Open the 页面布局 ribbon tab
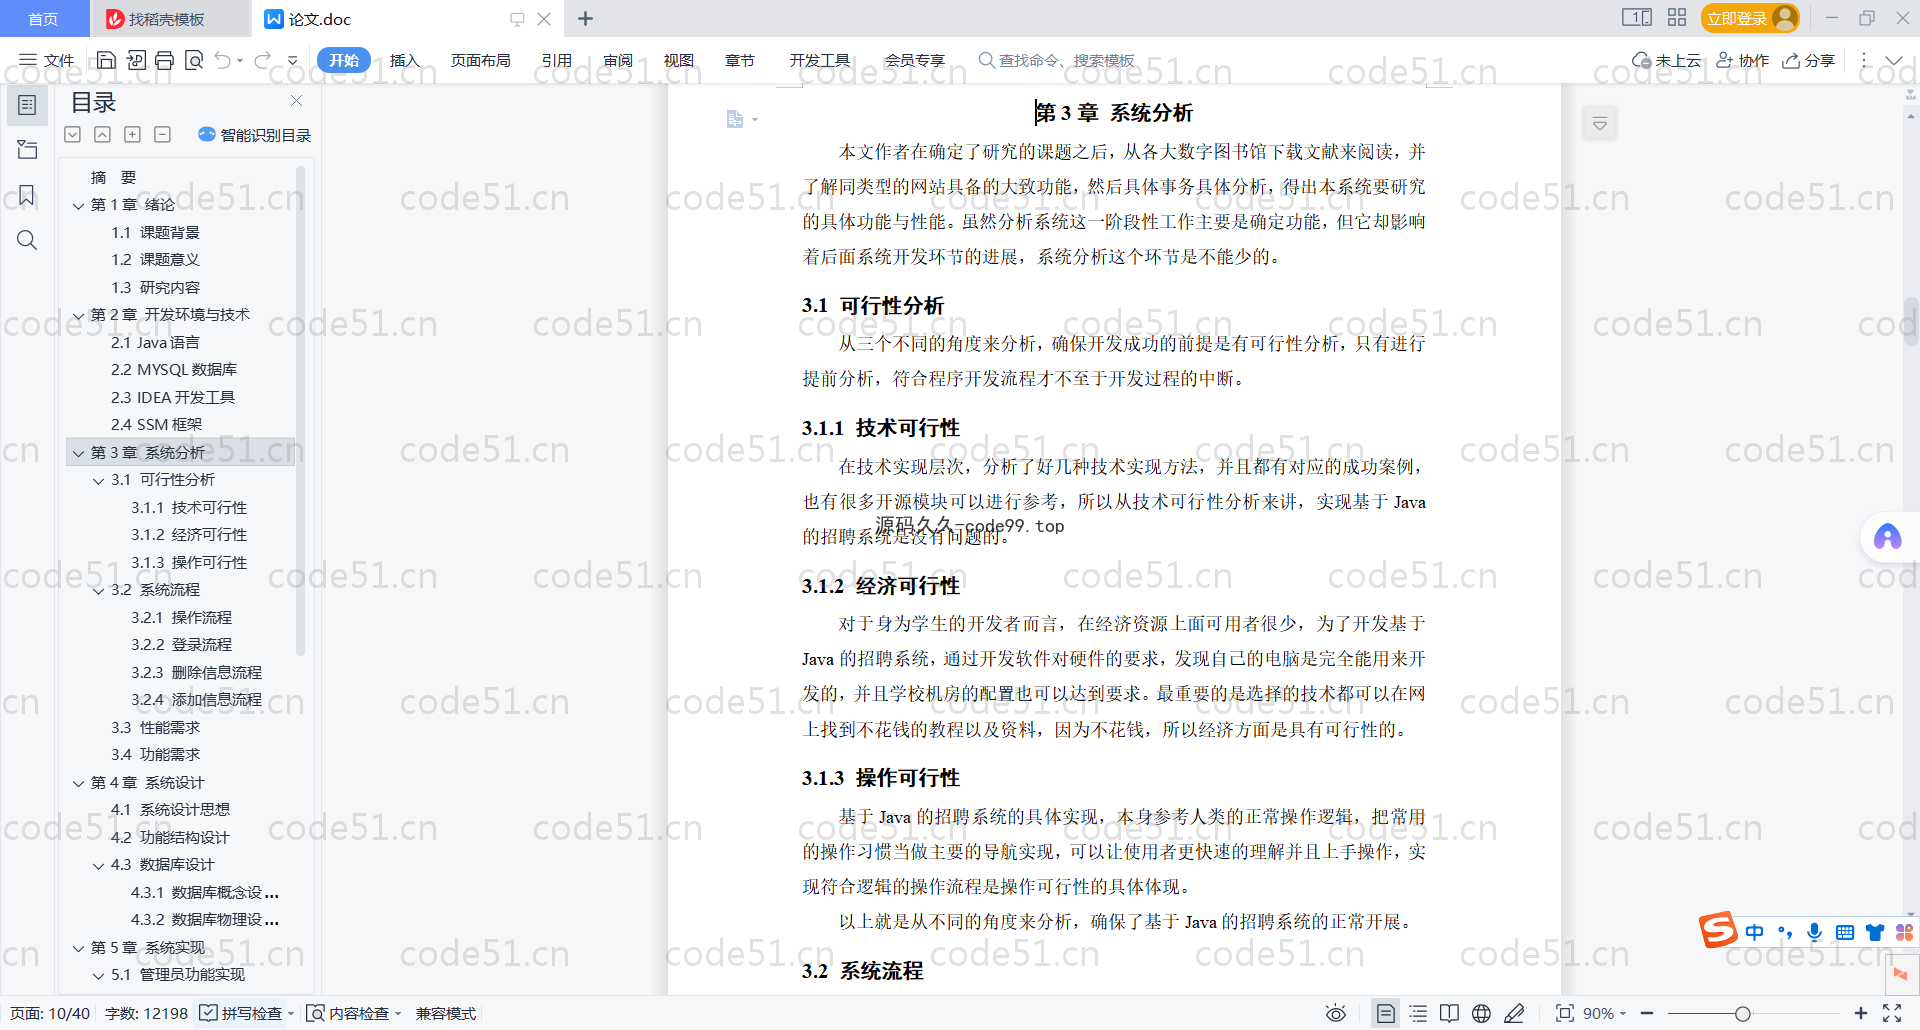This screenshot has width=1920, height=1030. click(x=480, y=60)
